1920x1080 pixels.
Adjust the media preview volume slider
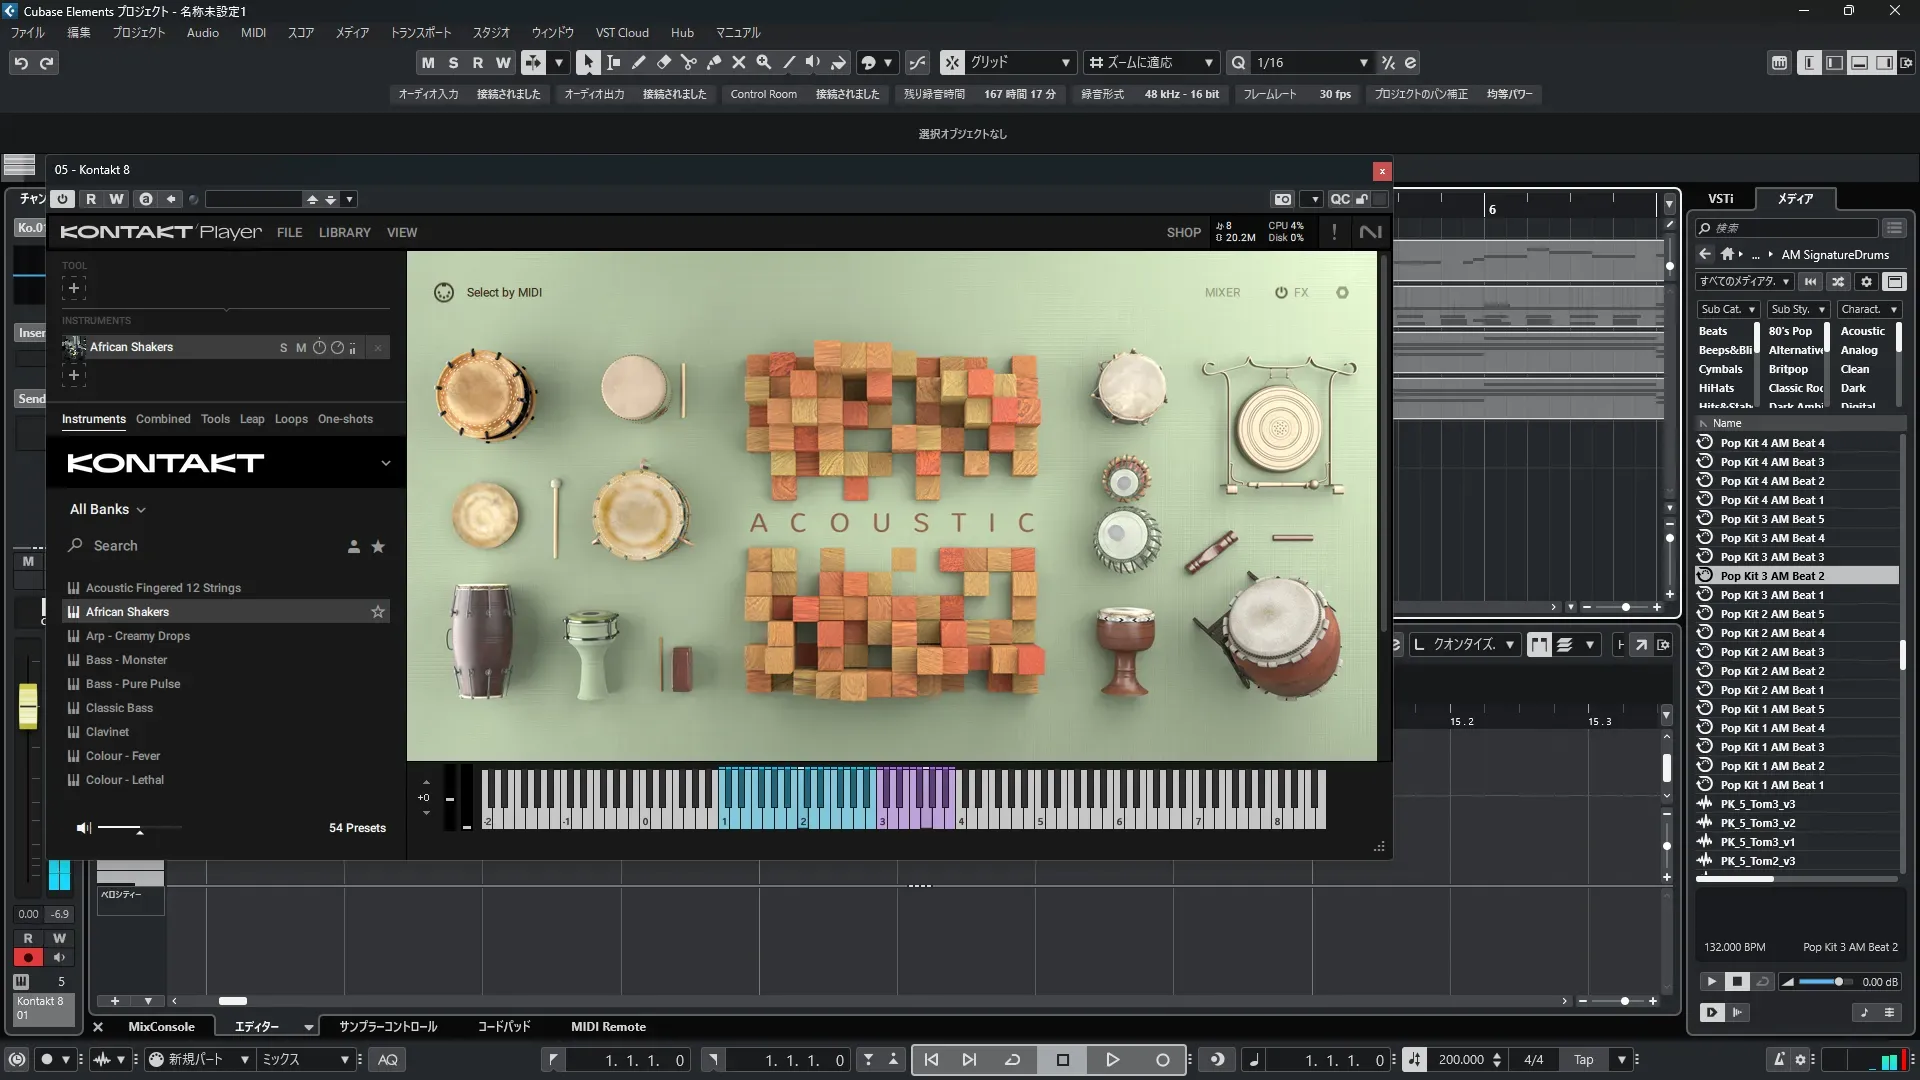[x=1837, y=982]
